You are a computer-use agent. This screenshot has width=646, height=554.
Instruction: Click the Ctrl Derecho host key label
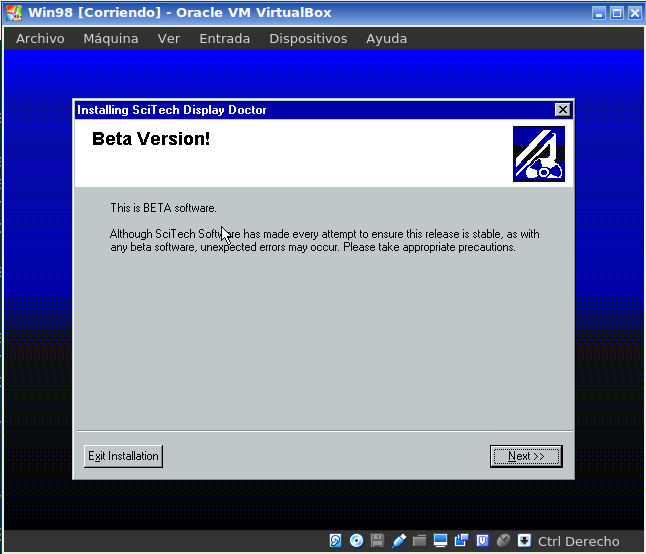(x=578, y=541)
